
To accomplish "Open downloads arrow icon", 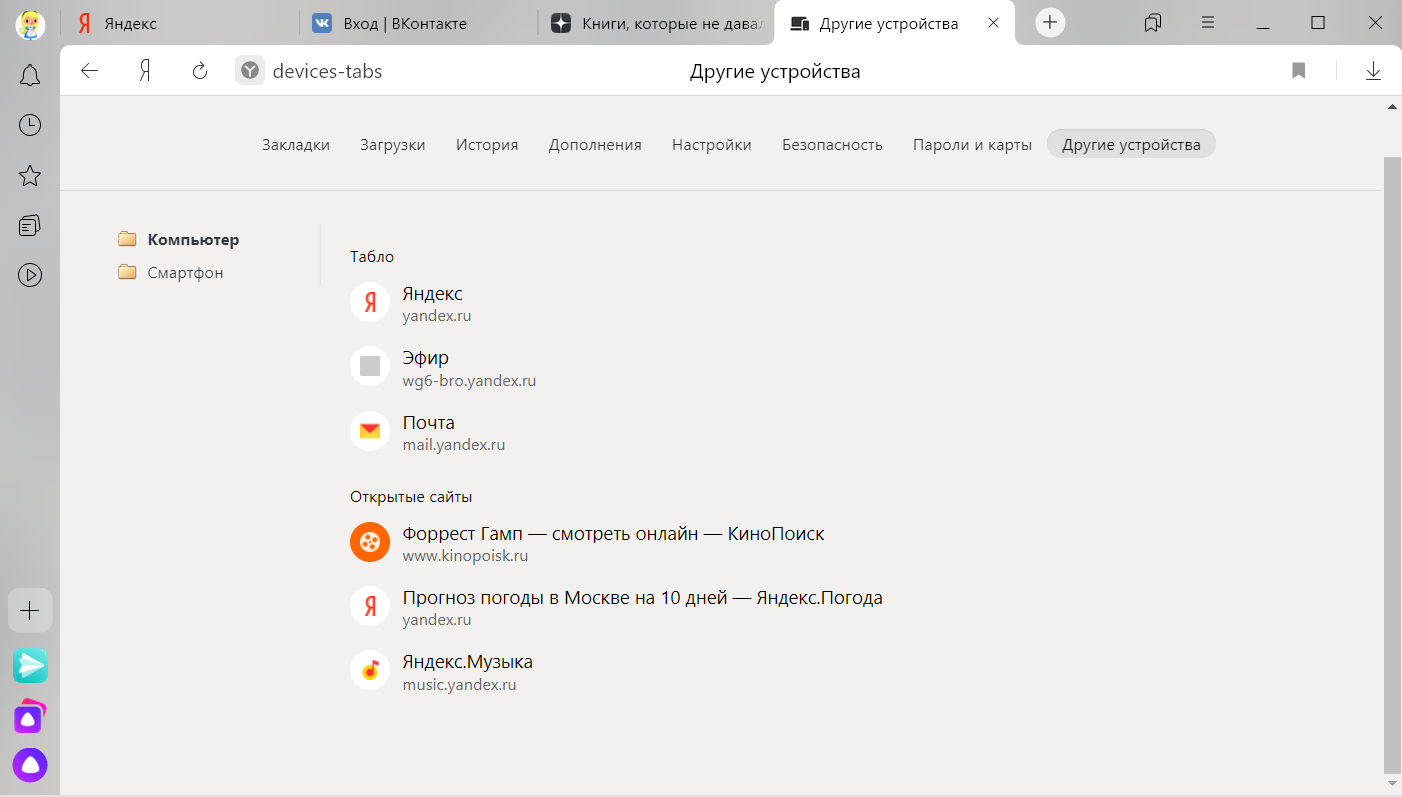I will point(1374,71).
